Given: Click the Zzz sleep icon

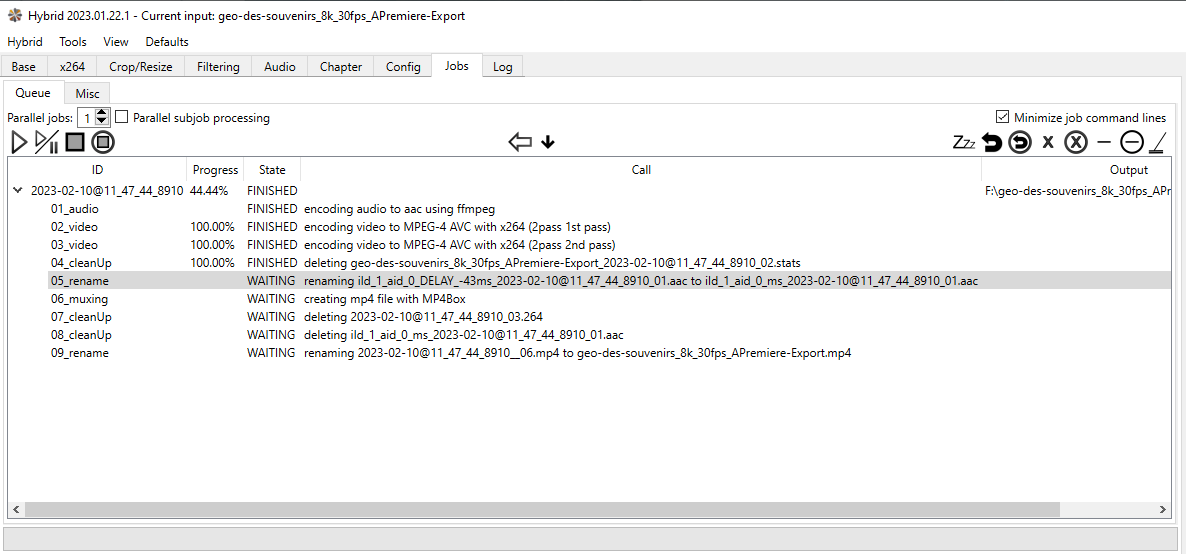Looking at the screenshot, I should coord(963,142).
